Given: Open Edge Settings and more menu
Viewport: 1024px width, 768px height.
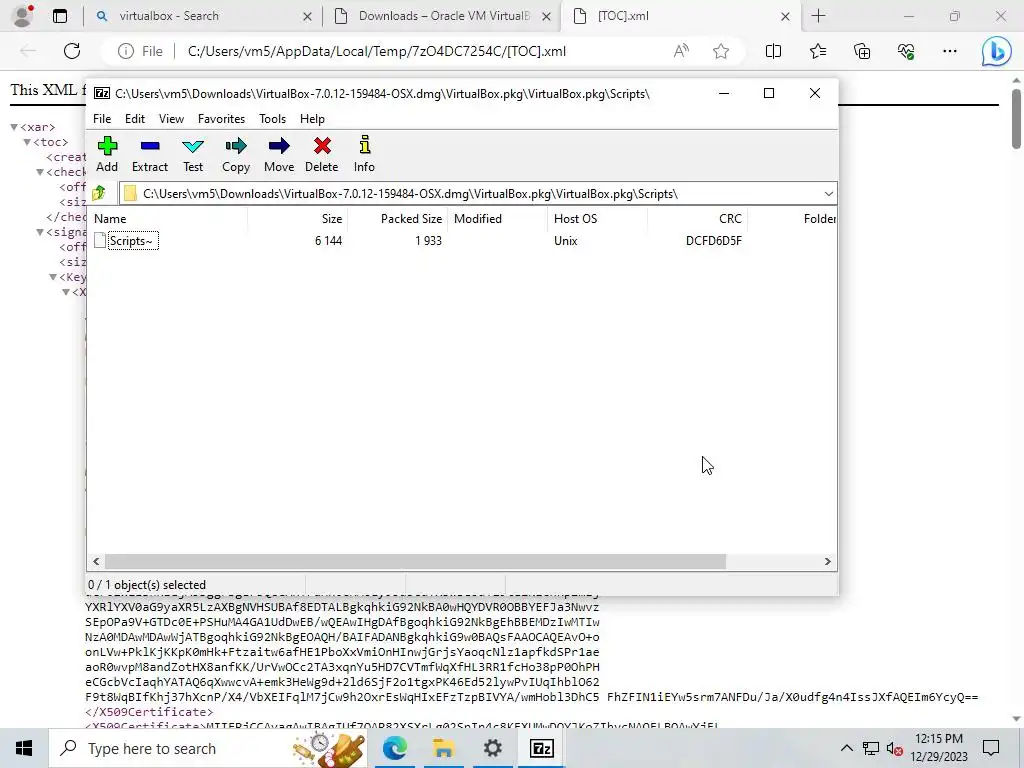Looking at the screenshot, I should (950, 51).
